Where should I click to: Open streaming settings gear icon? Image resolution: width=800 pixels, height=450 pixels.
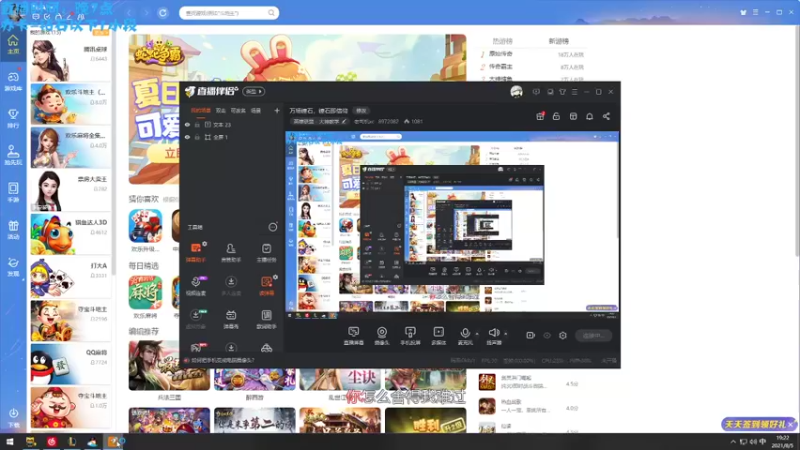[x=563, y=335]
